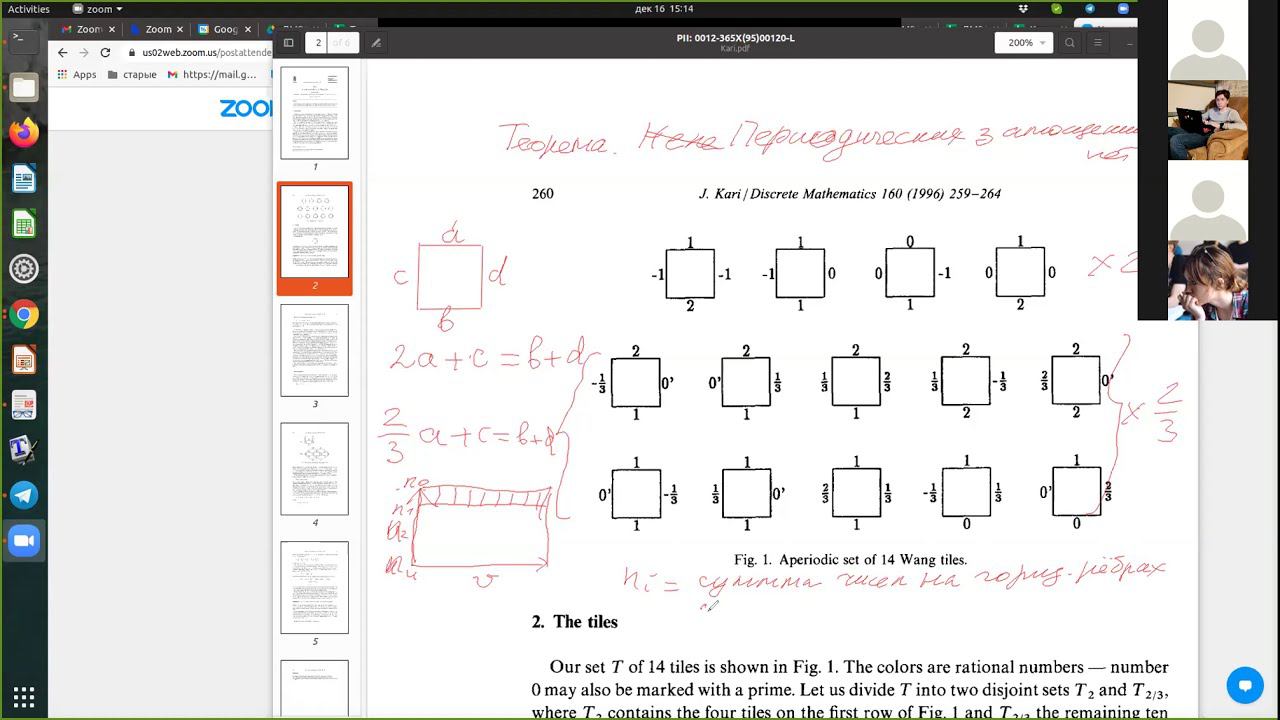
Task: Close the first Zoom Chrome tab
Action: 110,29
